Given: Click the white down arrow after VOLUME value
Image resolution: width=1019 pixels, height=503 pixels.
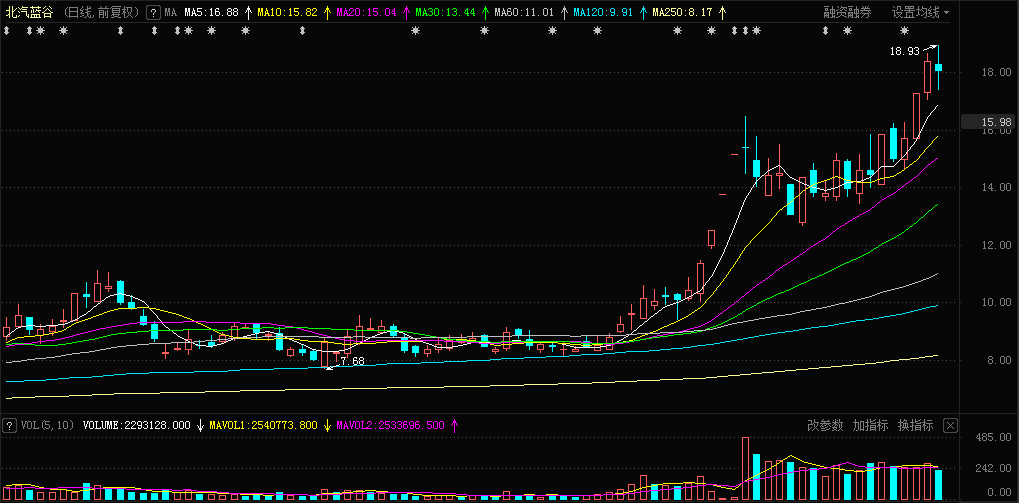Looking at the screenshot, I should tap(200, 426).
